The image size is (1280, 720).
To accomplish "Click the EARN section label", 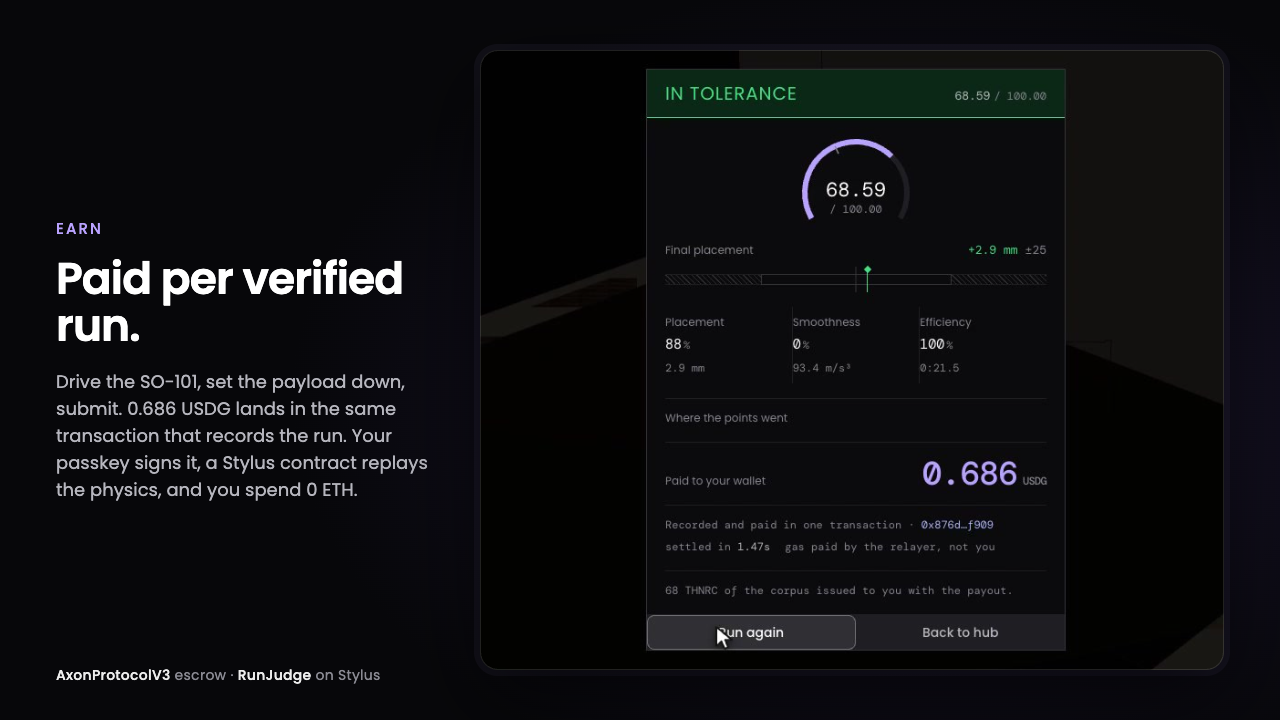I will tap(79, 229).
